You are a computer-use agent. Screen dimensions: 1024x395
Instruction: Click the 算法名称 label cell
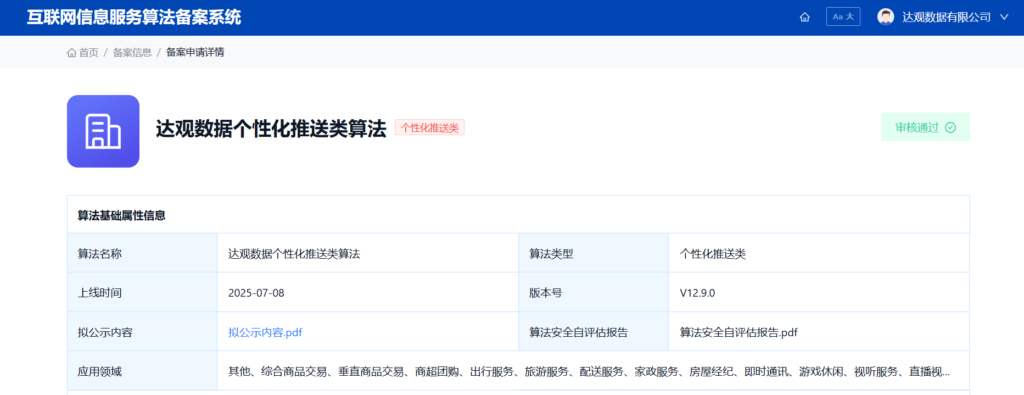[142, 254]
